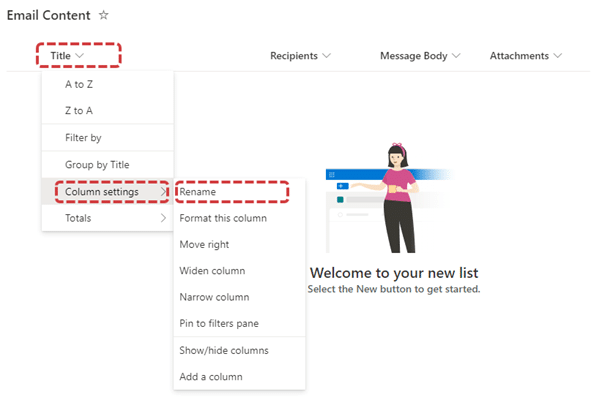The image size is (602, 397).
Task: Click the empty-list illustration image
Action: tap(389, 198)
